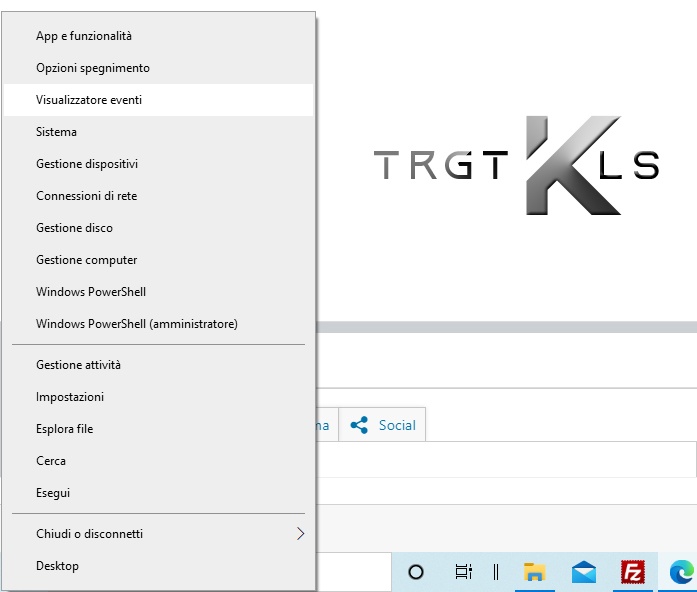This screenshot has width=697, height=592.
Task: Open Microsoft Edge from the taskbar
Action: pyautogui.click(x=681, y=572)
